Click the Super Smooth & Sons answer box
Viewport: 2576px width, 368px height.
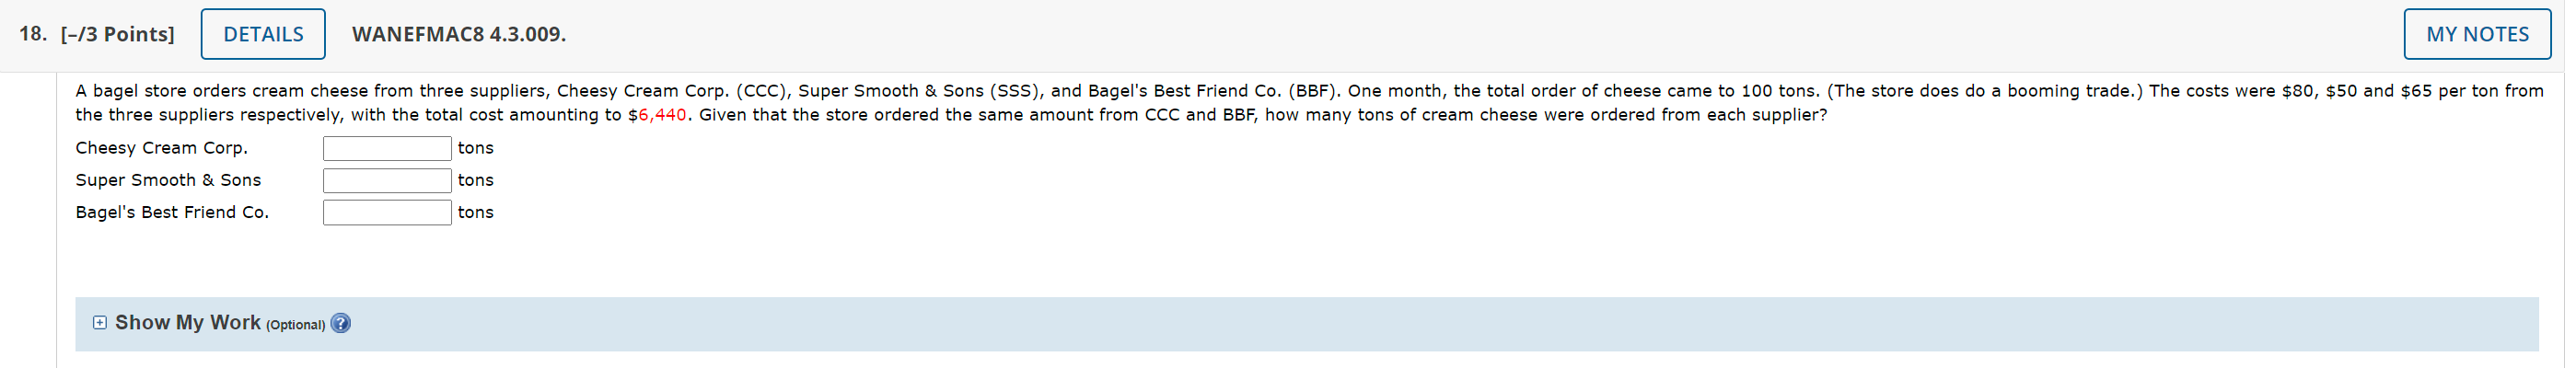(387, 180)
